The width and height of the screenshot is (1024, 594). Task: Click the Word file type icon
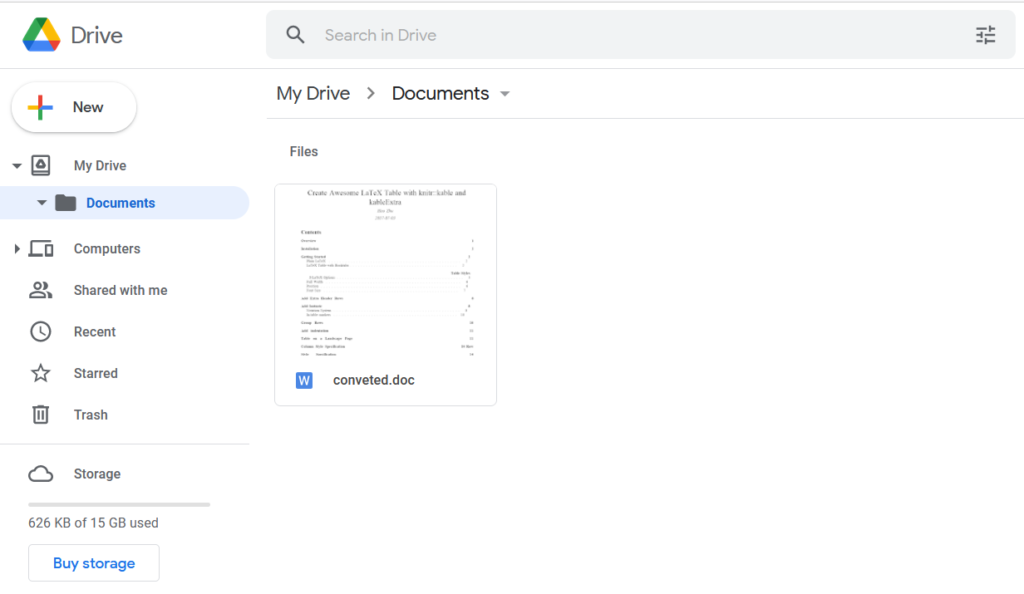click(305, 380)
